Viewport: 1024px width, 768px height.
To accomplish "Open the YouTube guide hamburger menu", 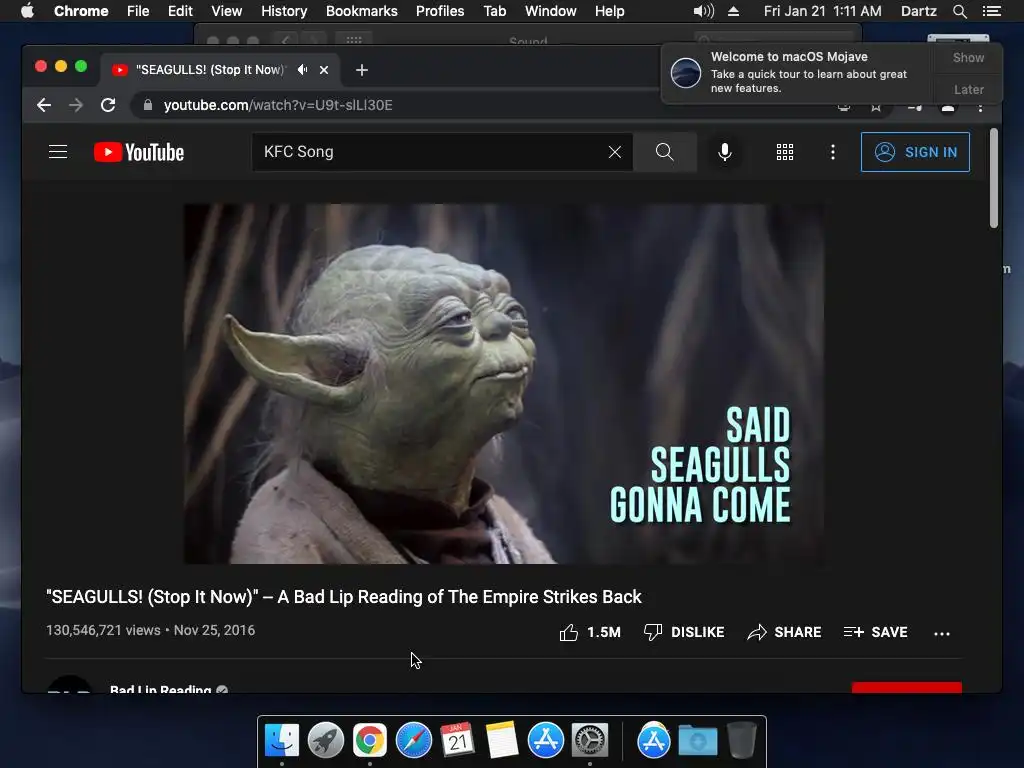I will point(58,152).
